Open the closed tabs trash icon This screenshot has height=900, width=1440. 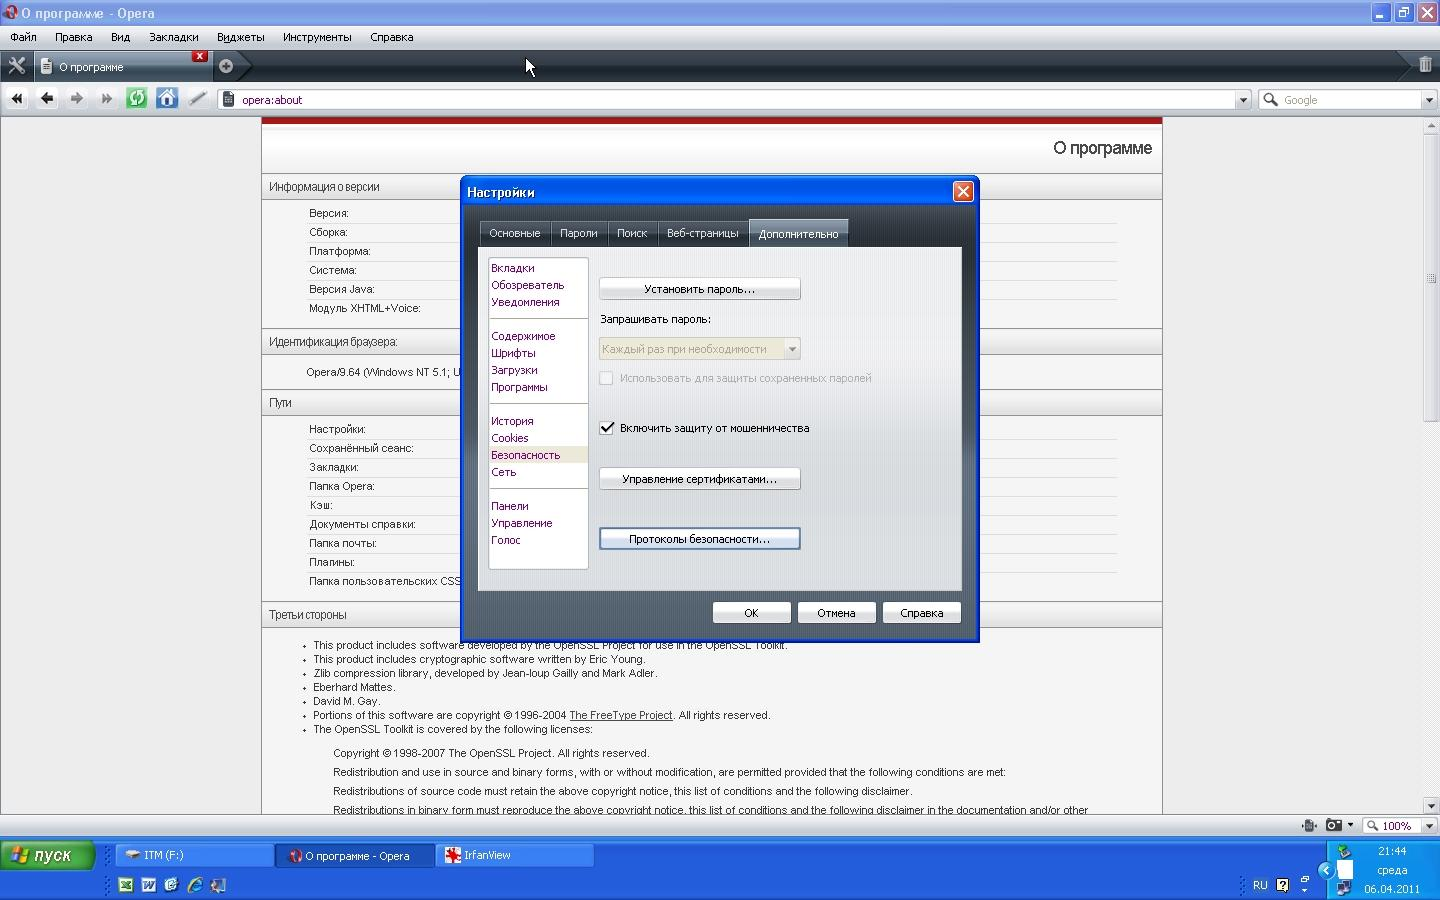[x=1425, y=65]
